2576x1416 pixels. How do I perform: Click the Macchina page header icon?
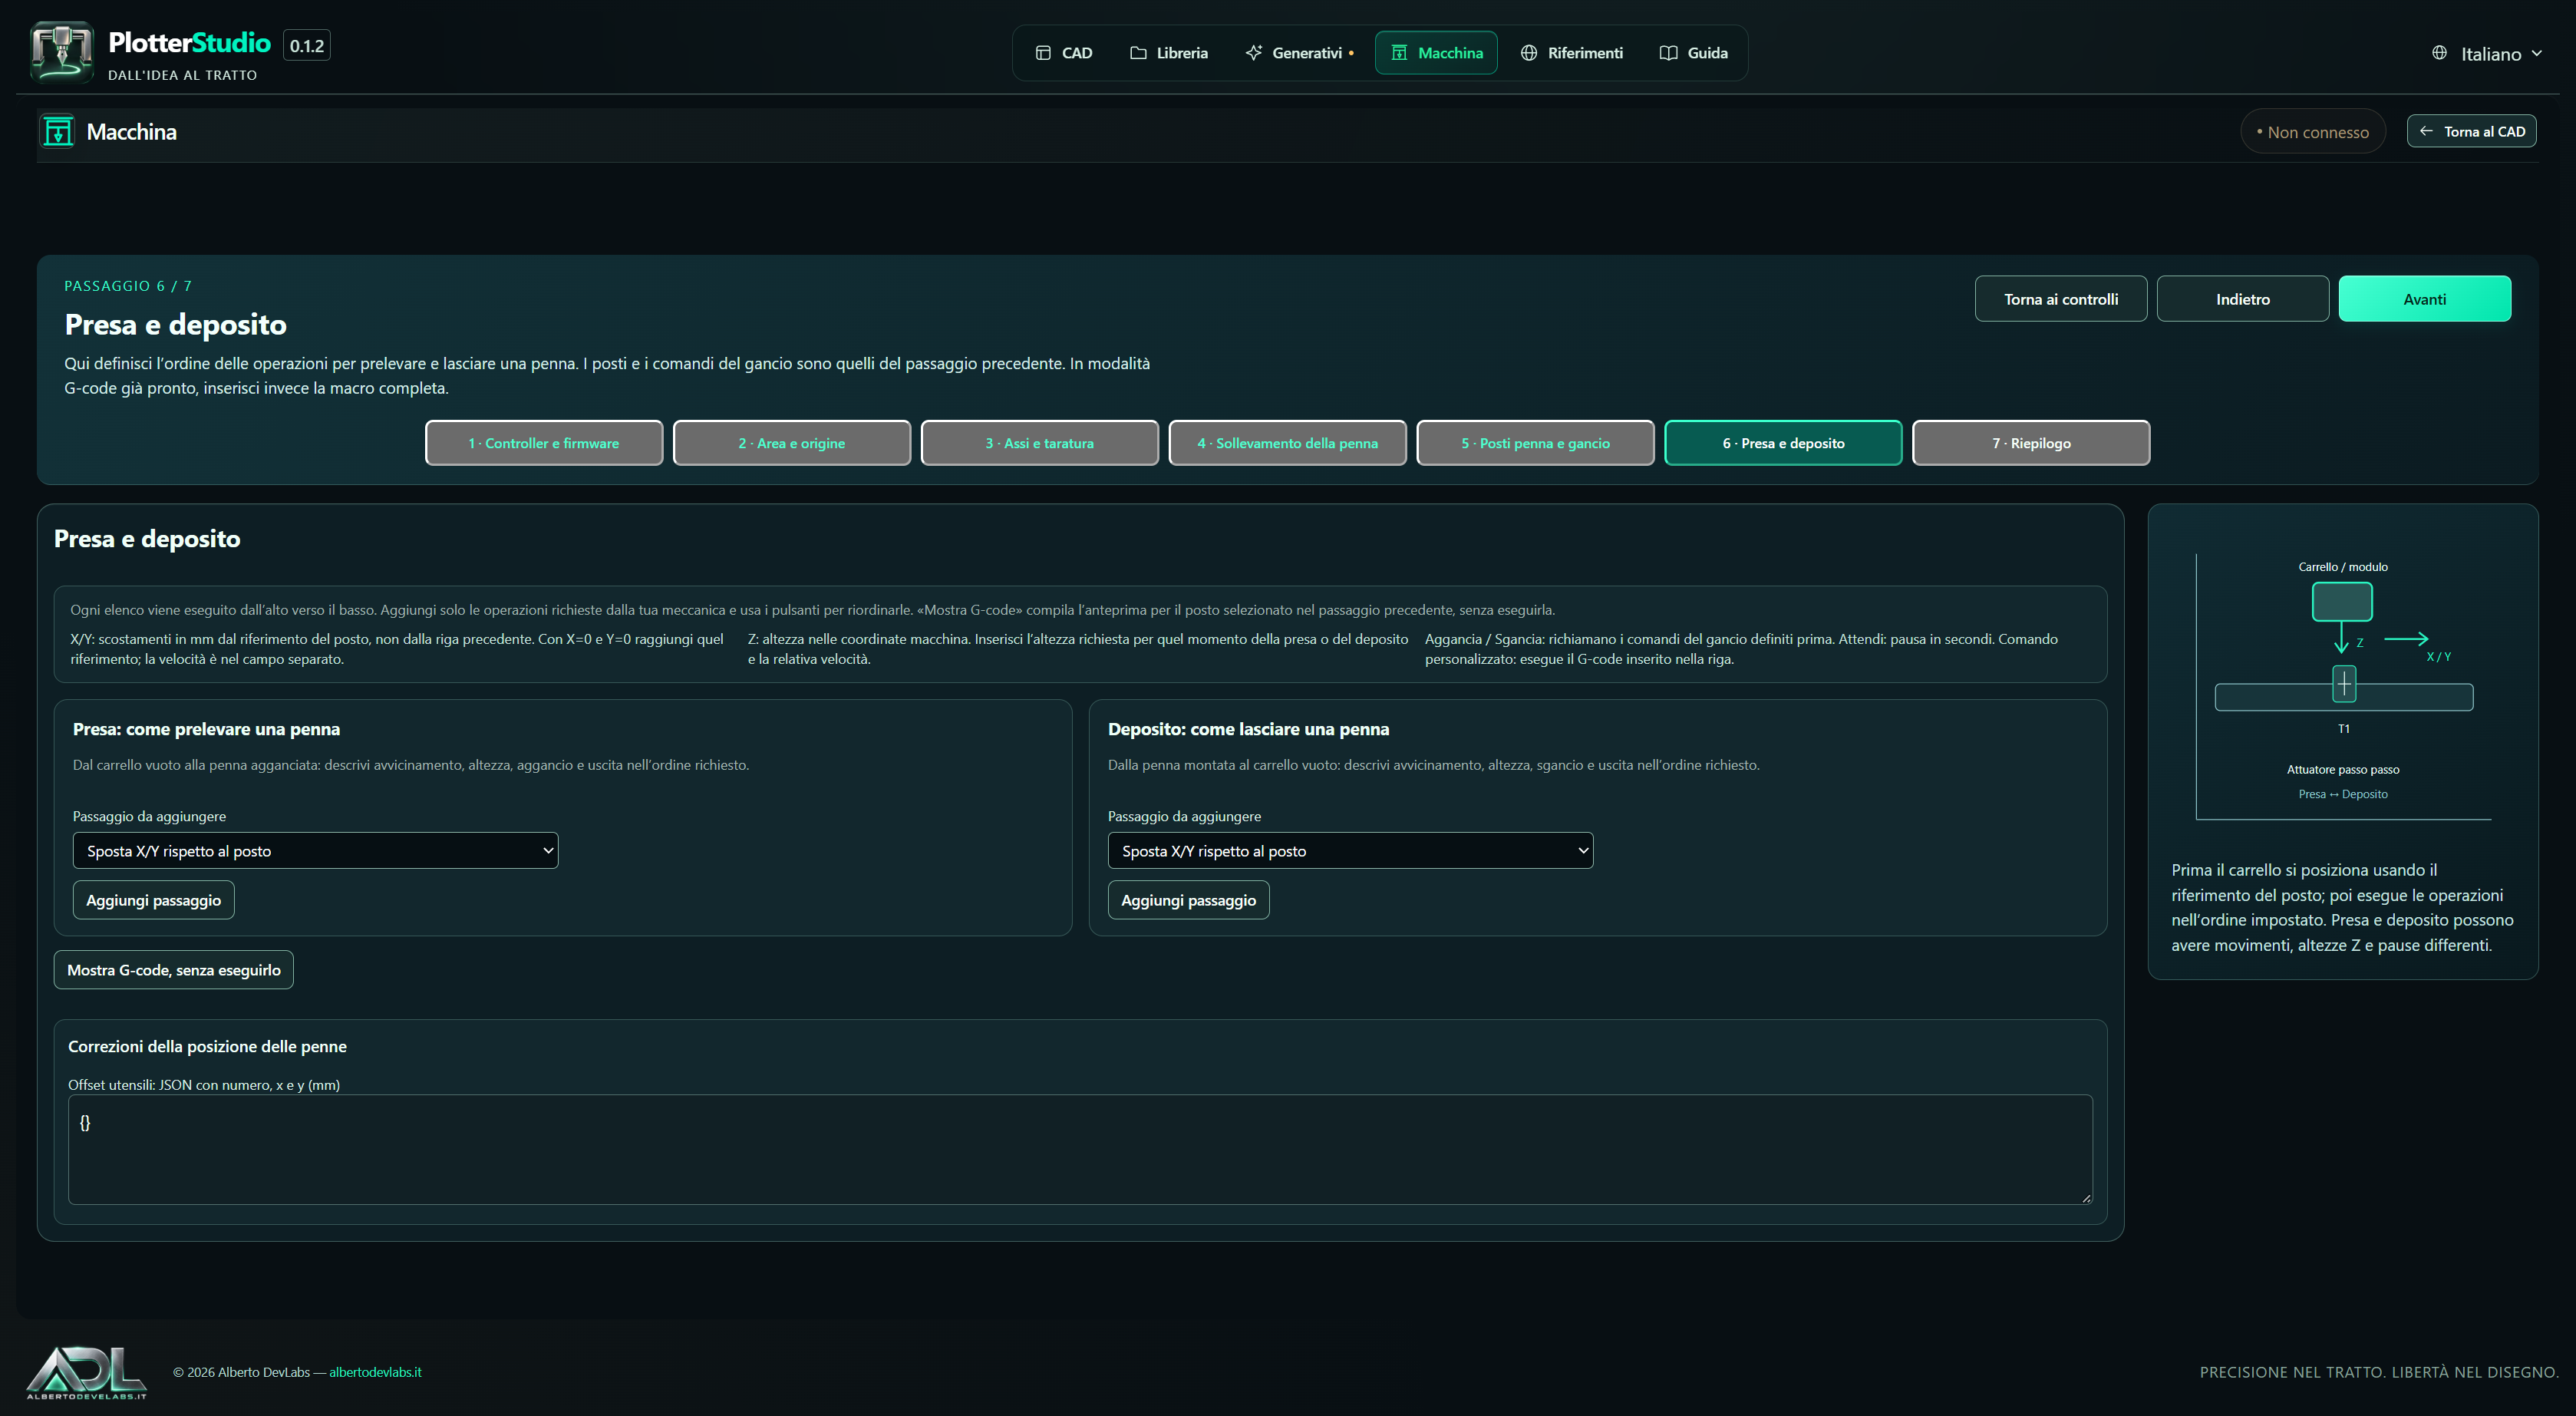coord(58,131)
